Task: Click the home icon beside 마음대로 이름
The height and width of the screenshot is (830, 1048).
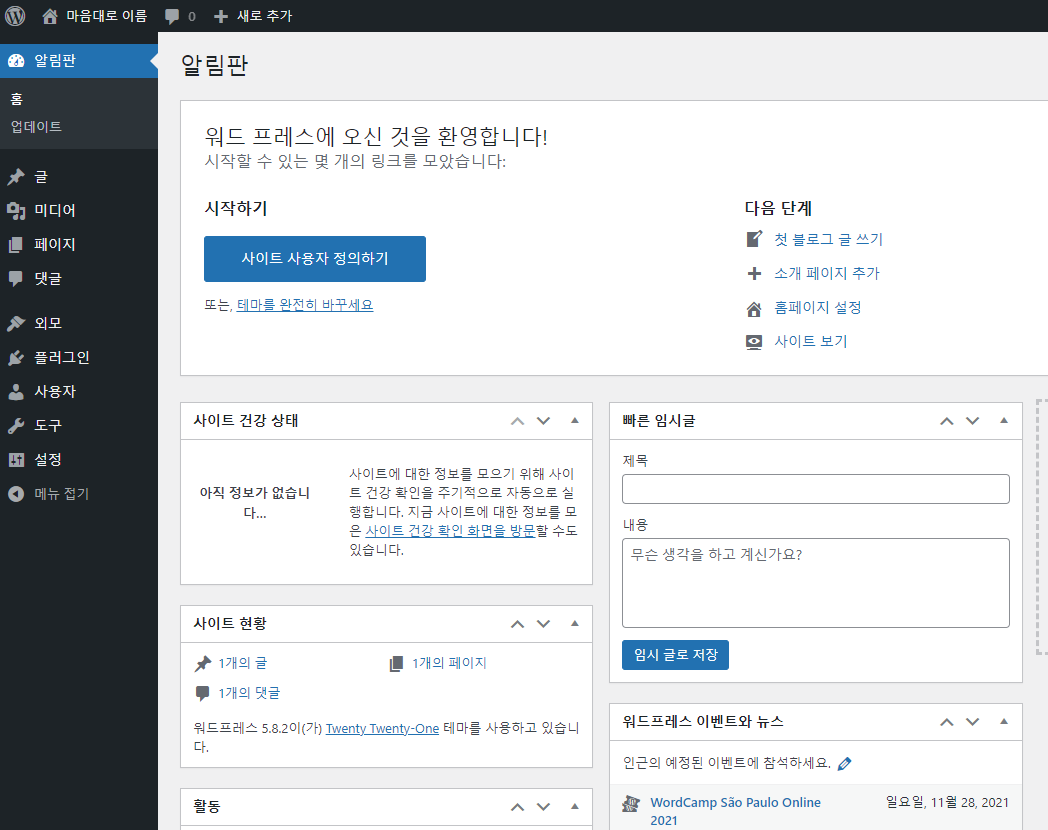Action: pos(49,16)
